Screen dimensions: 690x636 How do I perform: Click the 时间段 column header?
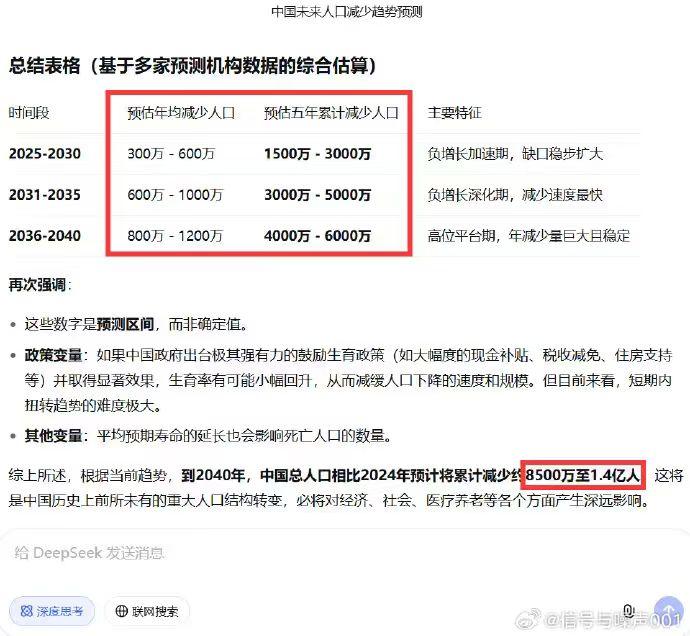point(29,113)
